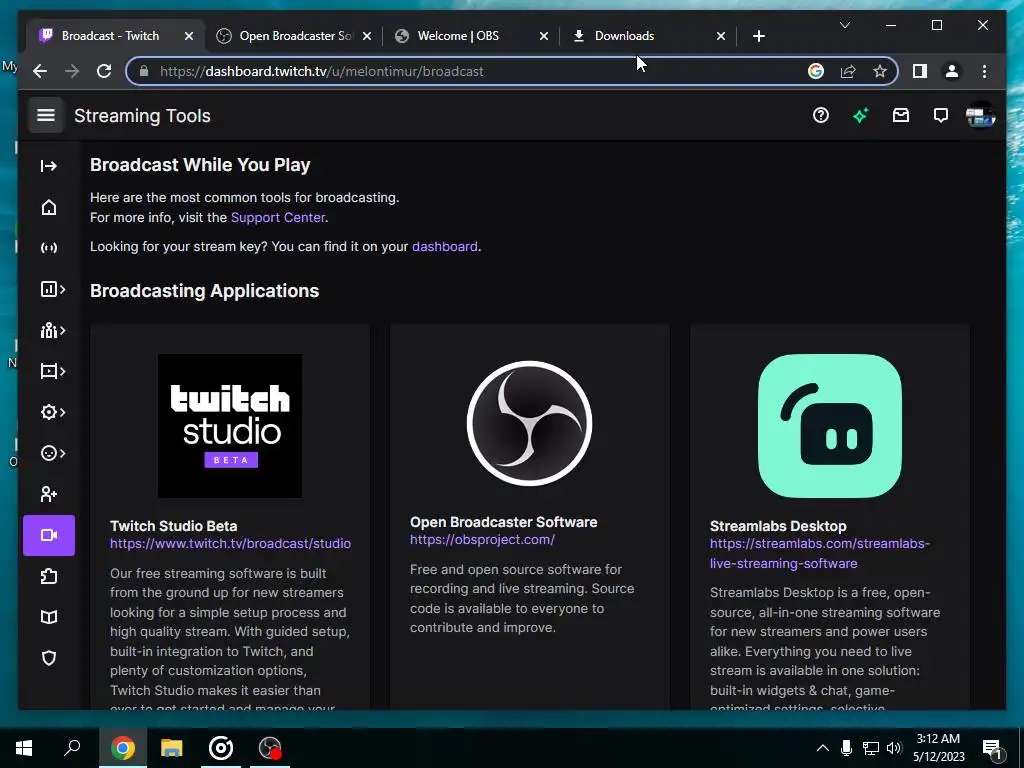Screen dimensions: 1024x768
Task: Expand the Content video icon in sidebar
Action: [x=52, y=372]
